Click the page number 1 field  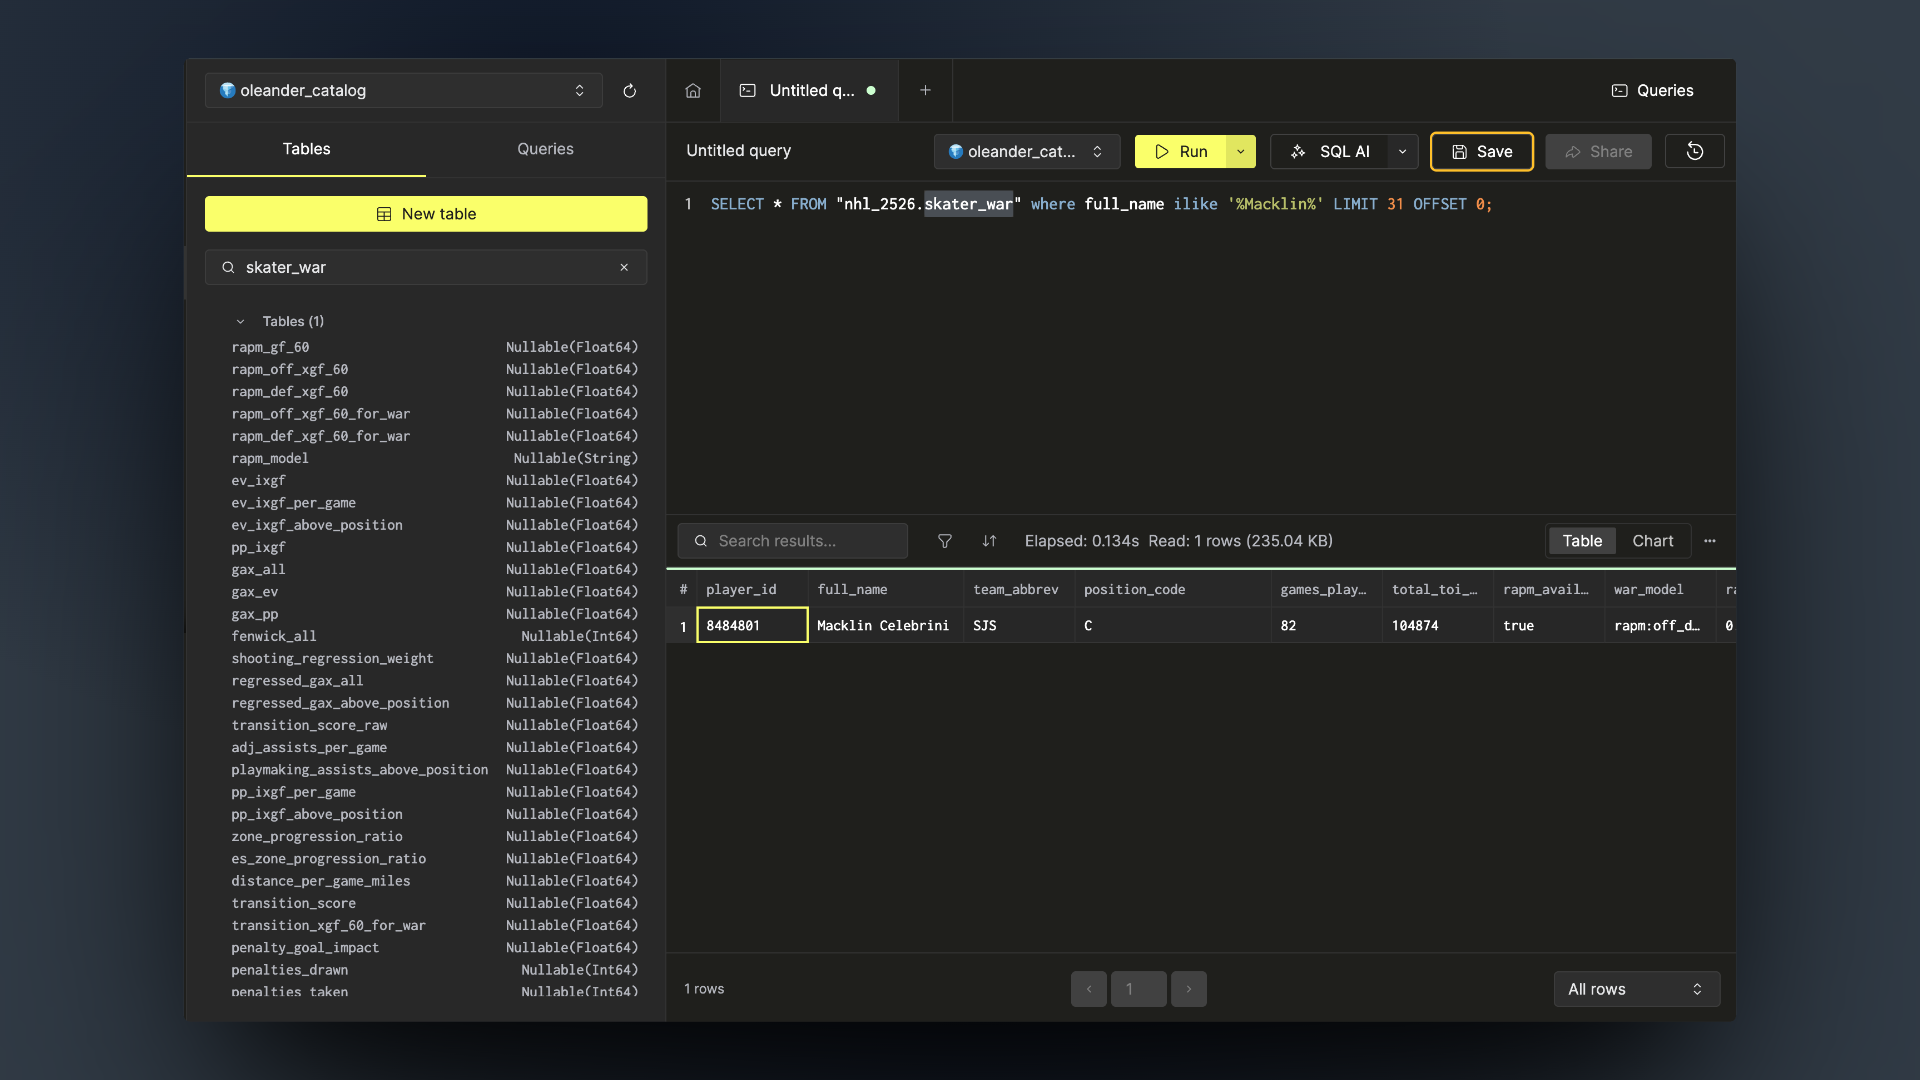(1138, 989)
